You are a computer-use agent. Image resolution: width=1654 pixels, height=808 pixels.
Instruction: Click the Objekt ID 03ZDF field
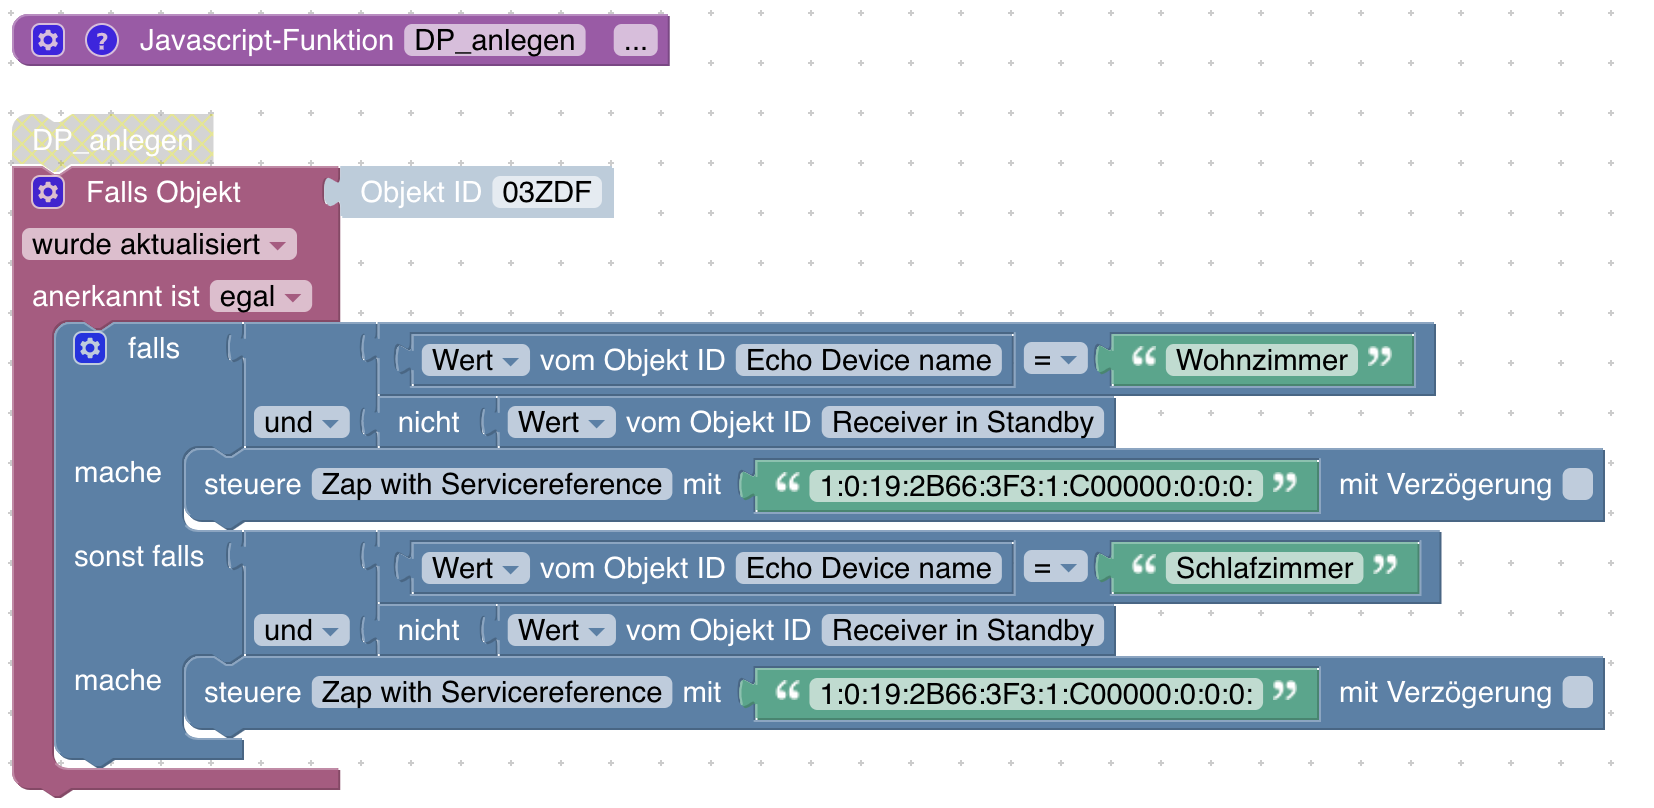[x=546, y=192]
